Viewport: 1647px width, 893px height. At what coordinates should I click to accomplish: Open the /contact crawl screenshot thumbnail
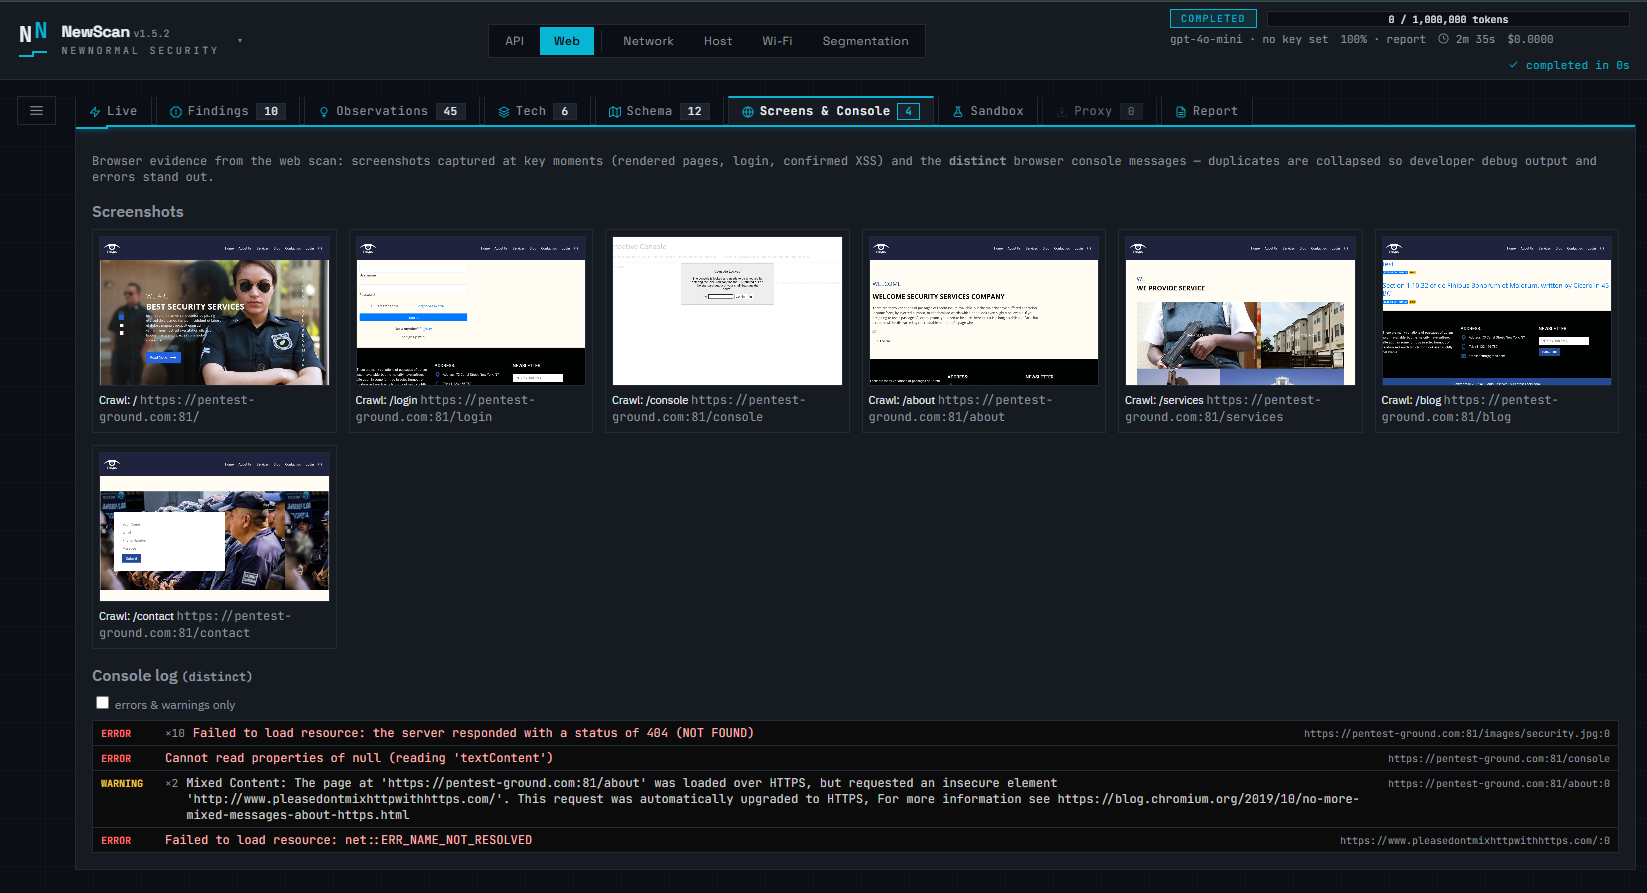[x=214, y=527]
